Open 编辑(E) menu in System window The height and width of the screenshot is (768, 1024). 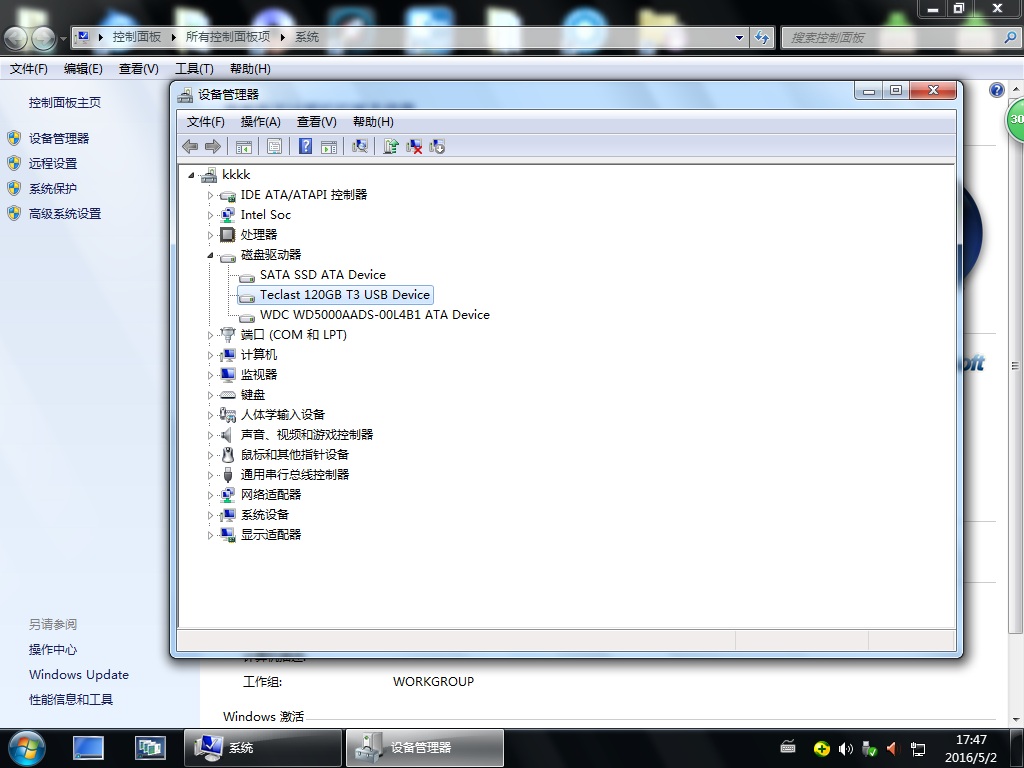(83, 69)
